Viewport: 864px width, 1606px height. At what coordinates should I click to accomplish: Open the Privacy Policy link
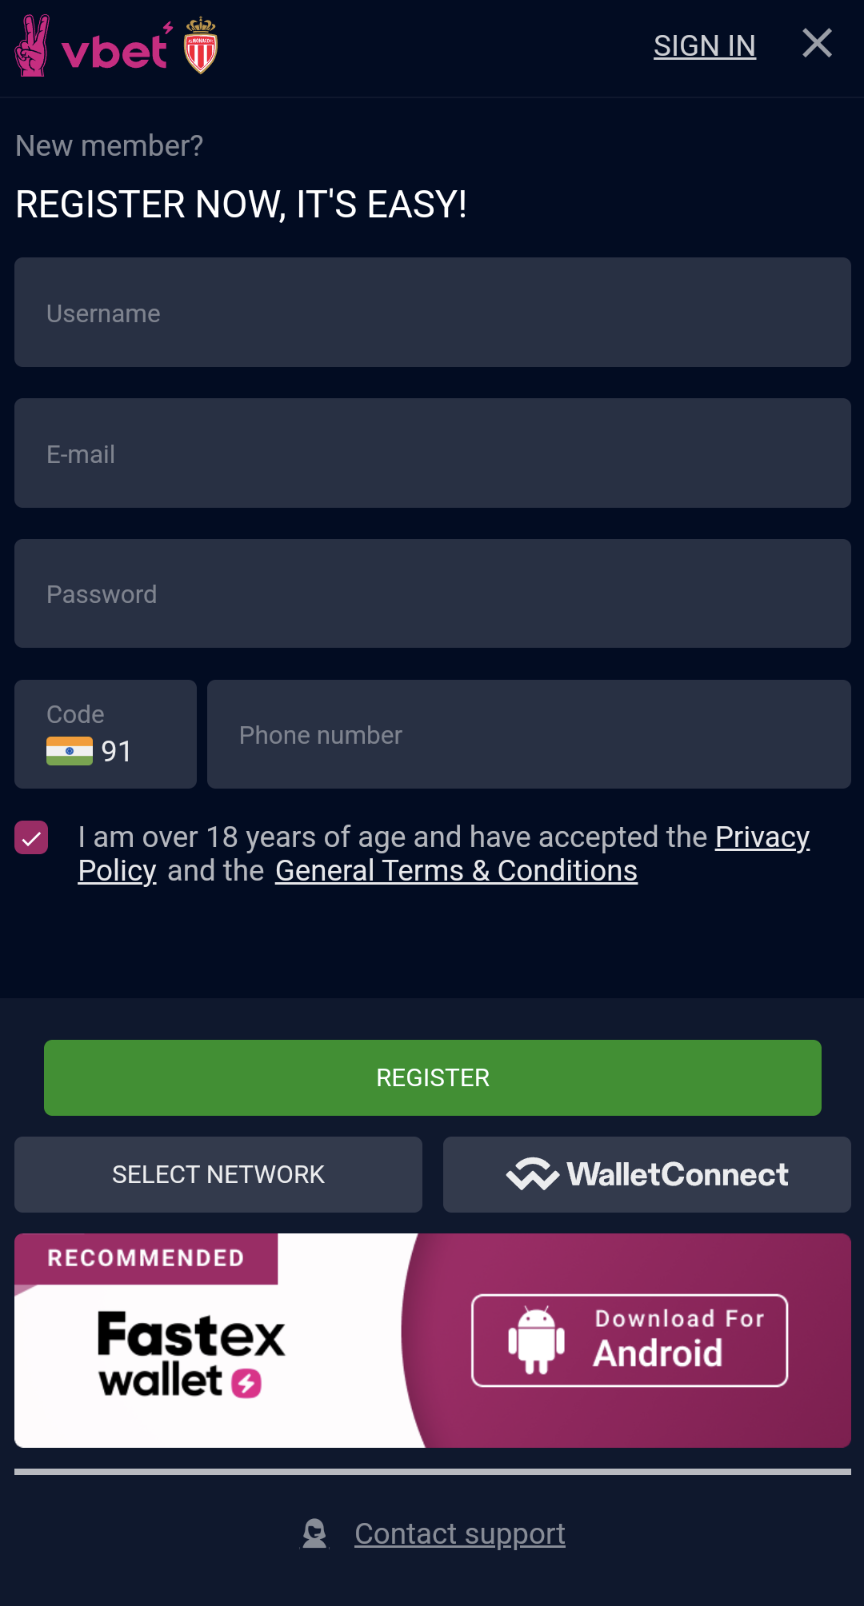762,836
